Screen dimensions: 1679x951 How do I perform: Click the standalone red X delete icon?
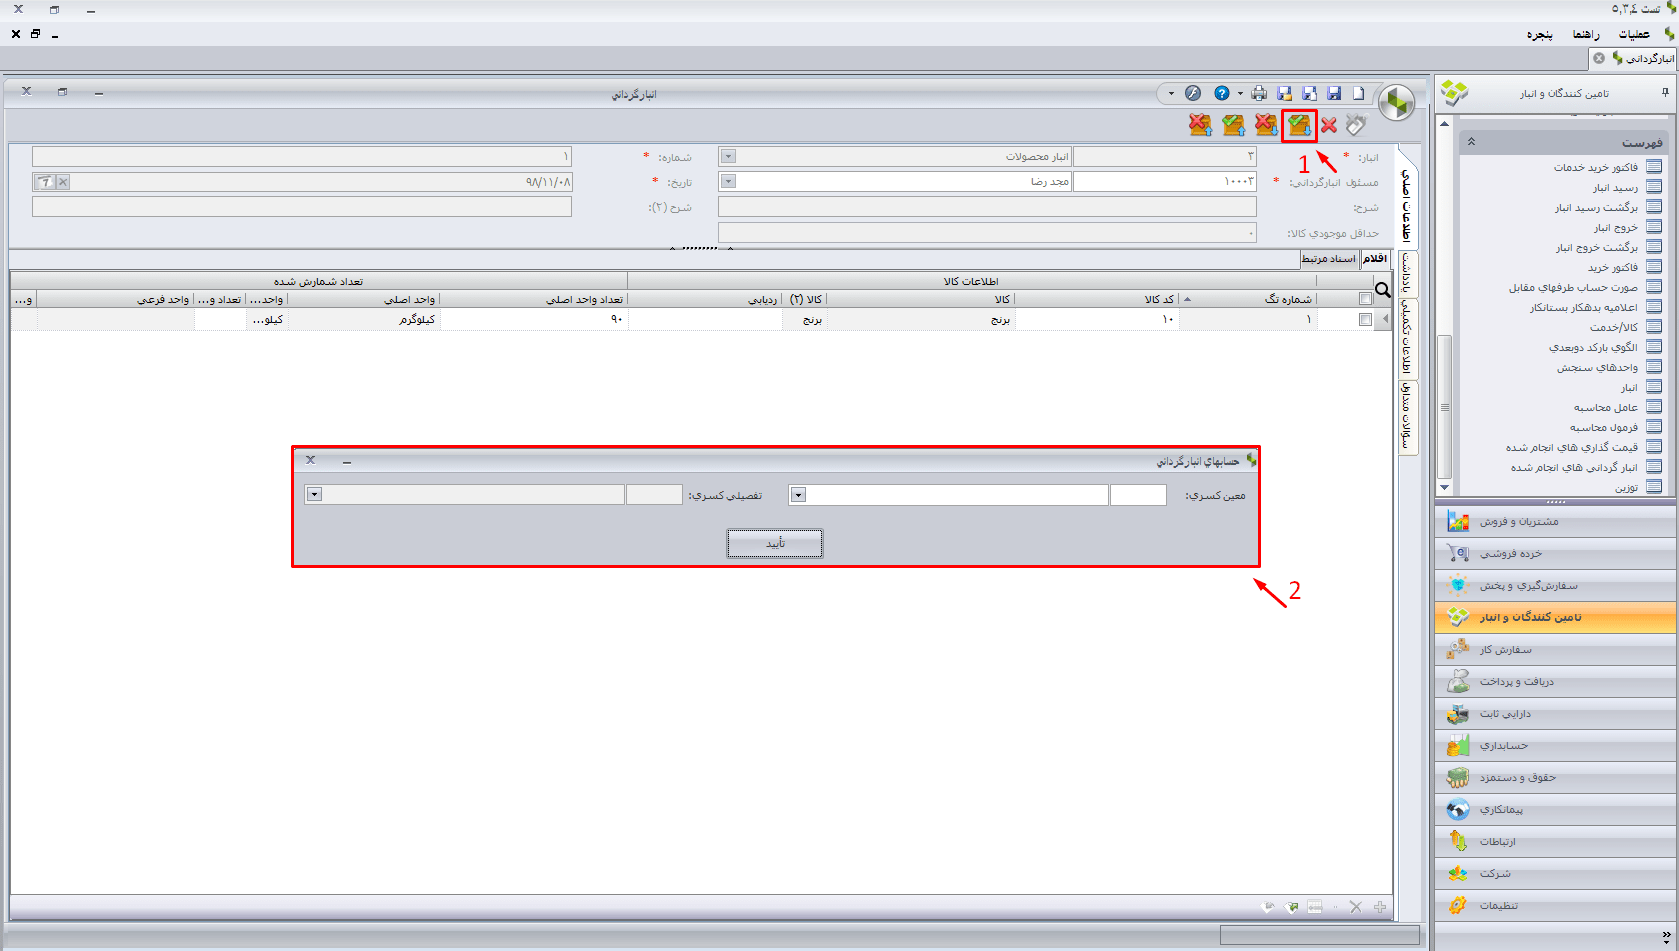click(1329, 125)
